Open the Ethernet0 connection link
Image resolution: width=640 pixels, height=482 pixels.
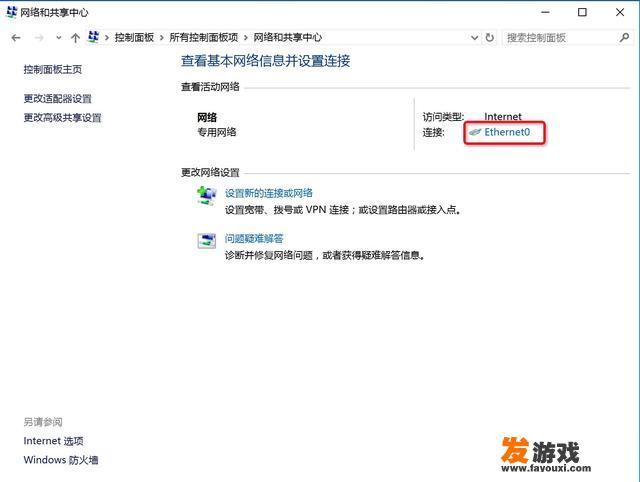507,132
